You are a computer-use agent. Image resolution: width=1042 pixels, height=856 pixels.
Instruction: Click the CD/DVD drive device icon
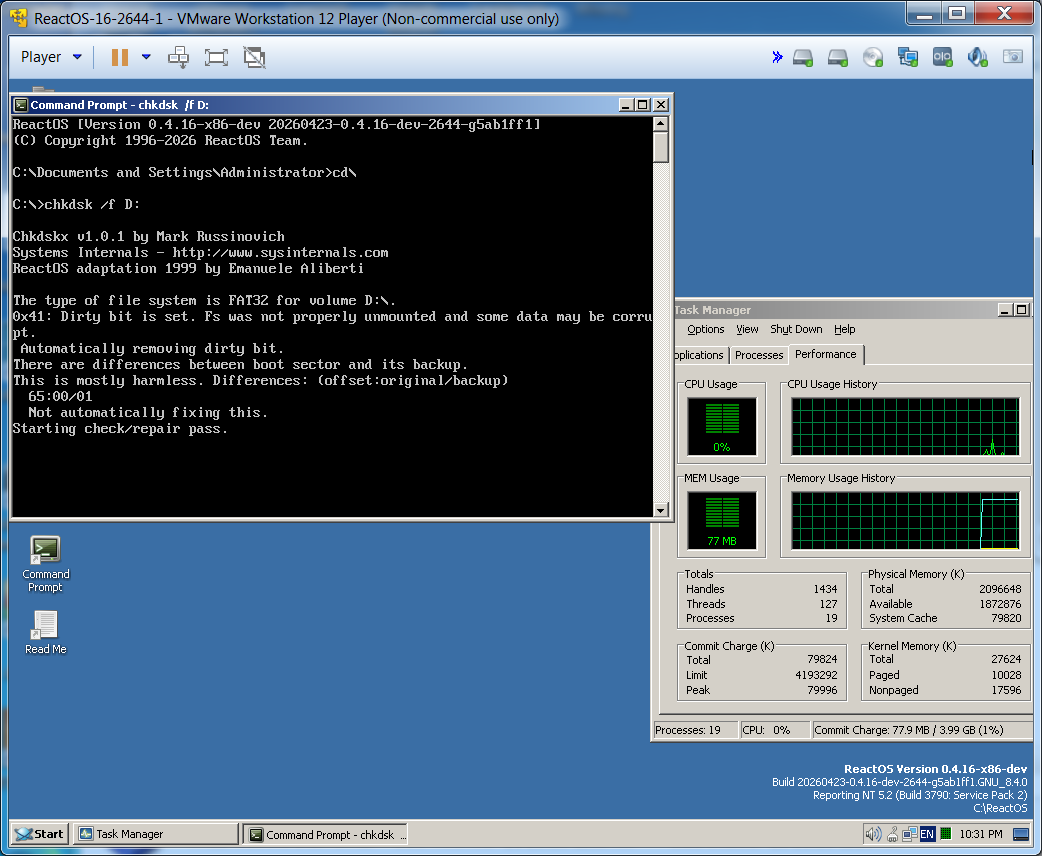coord(872,57)
